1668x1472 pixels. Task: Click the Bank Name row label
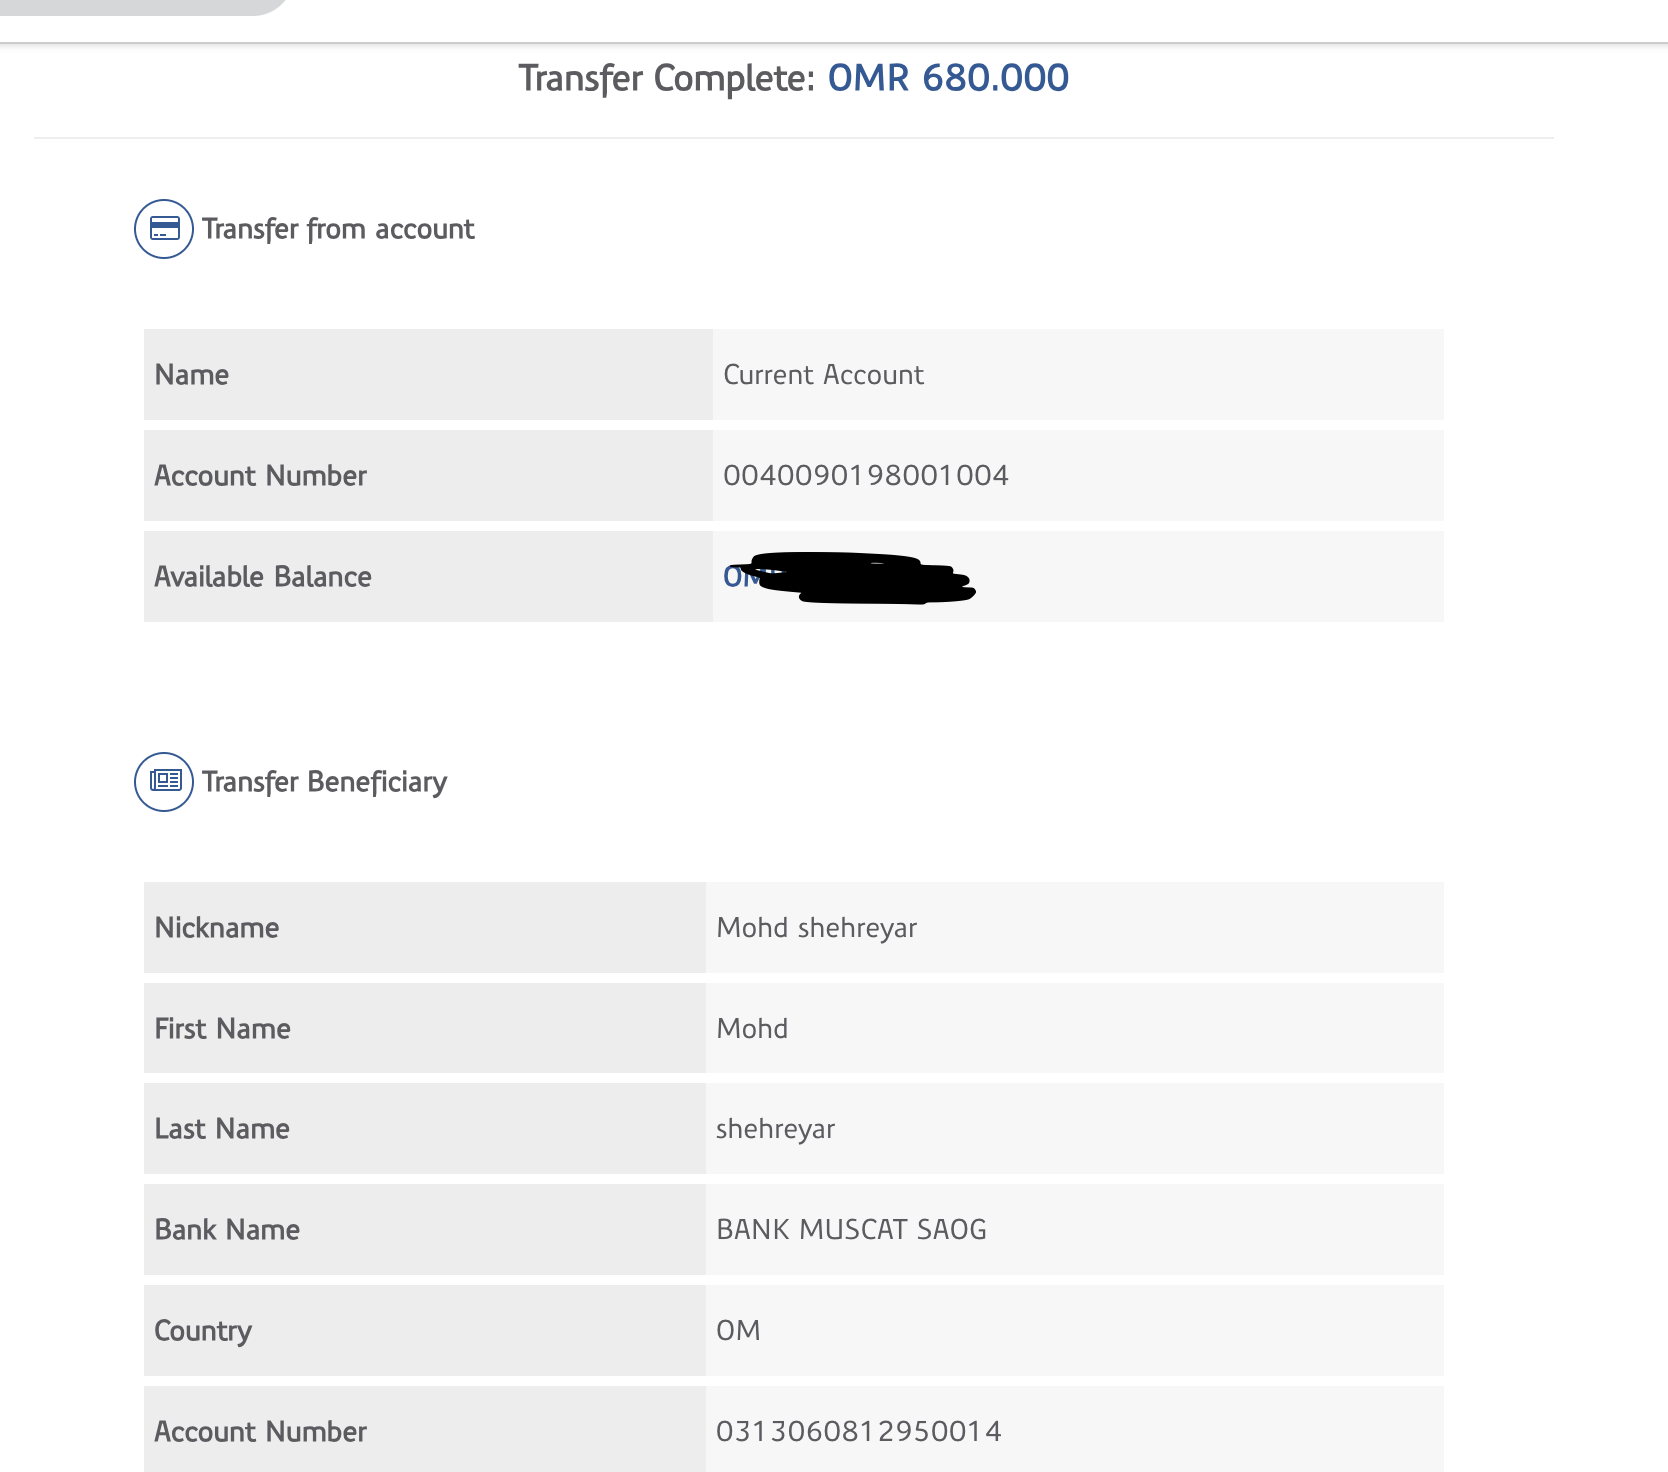click(227, 1230)
